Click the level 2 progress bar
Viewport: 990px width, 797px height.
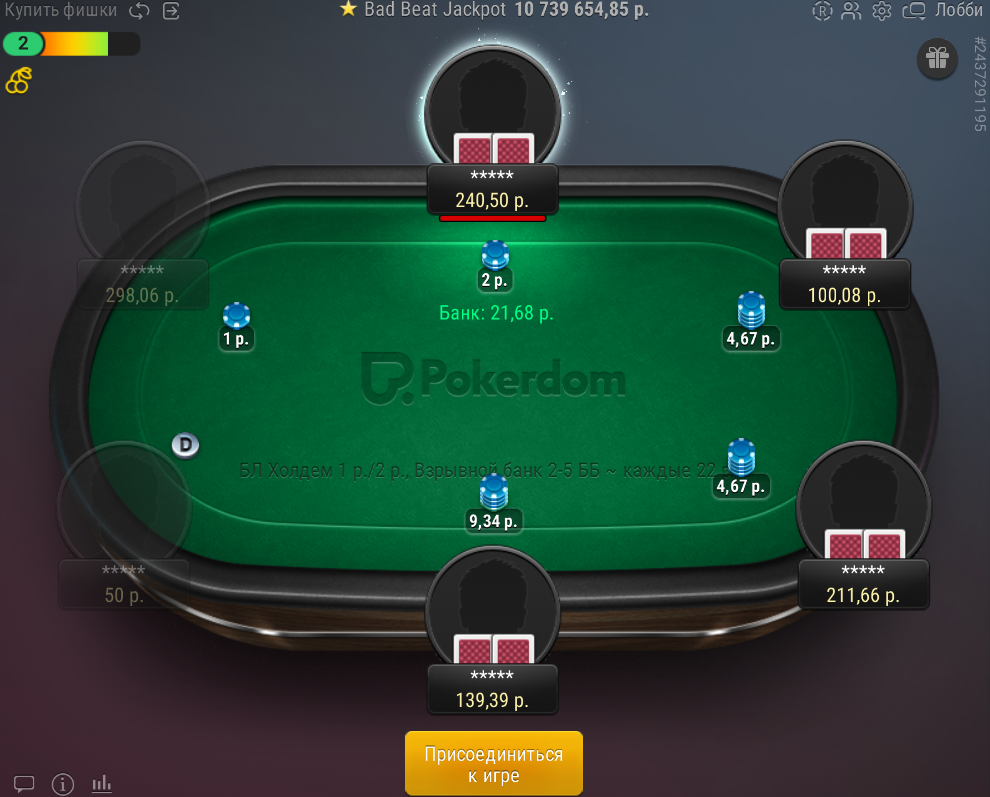tap(71, 44)
